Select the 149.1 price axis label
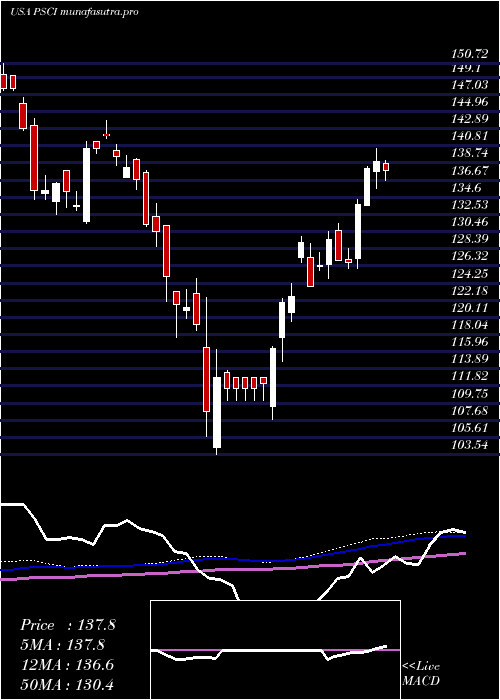Screen dimensions: 500x700 pos(466,69)
